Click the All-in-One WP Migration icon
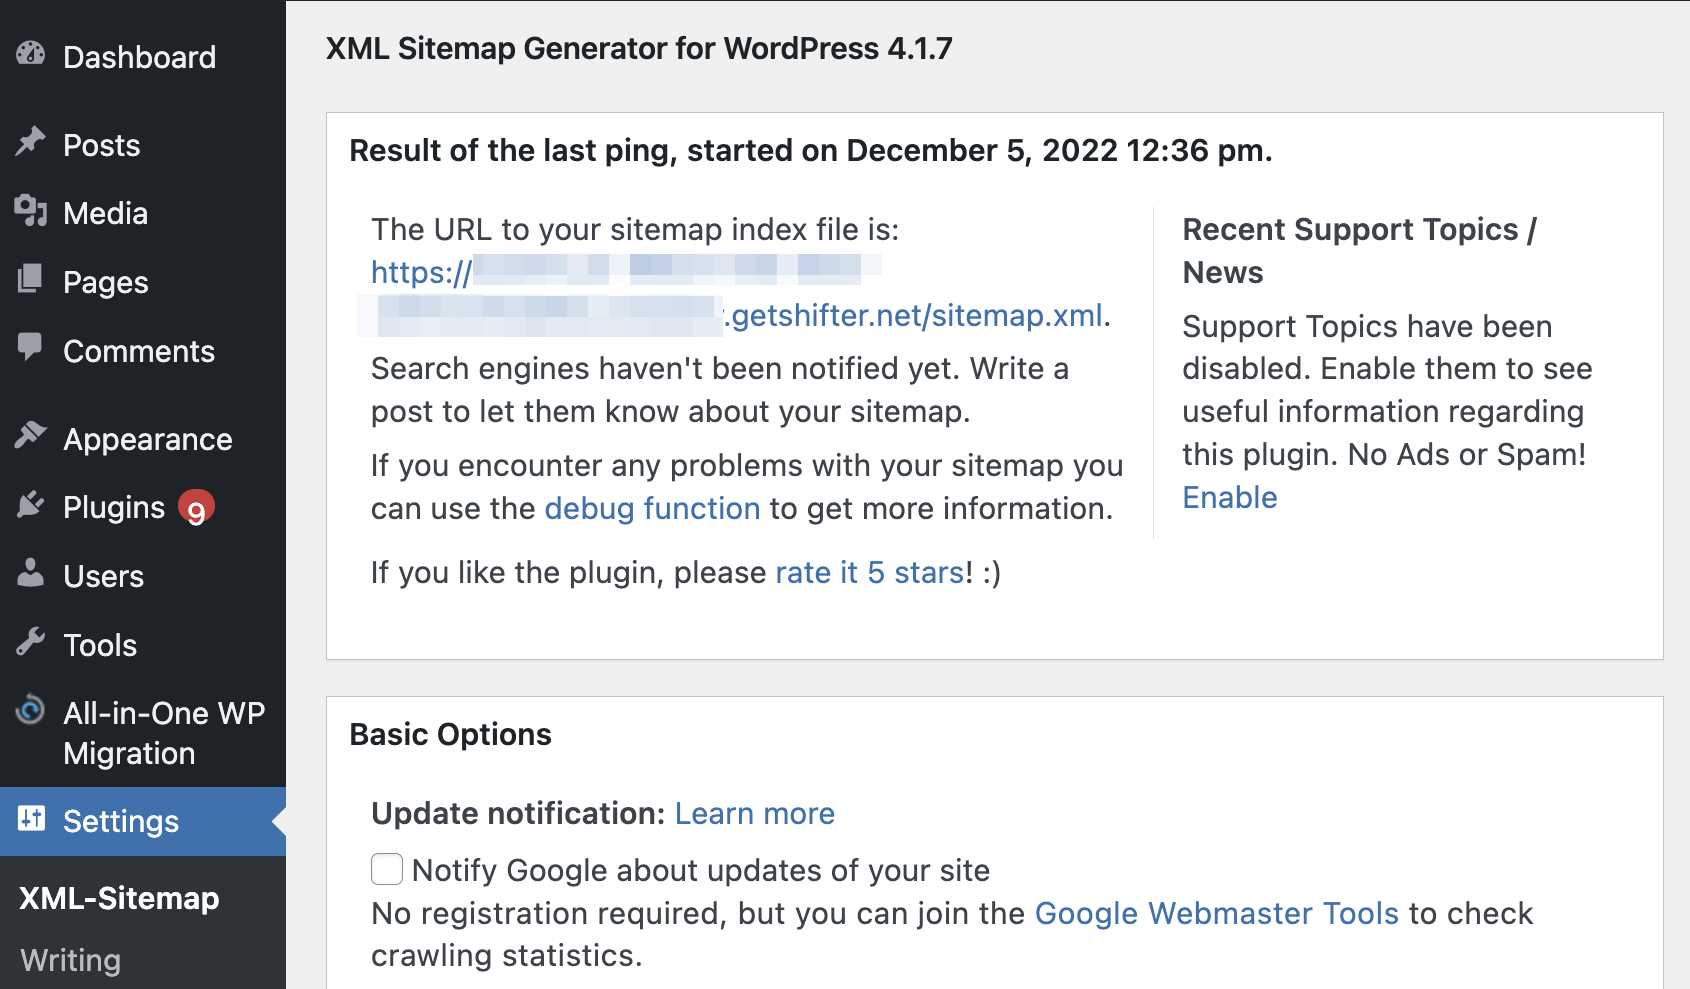1690x989 pixels. tap(31, 710)
